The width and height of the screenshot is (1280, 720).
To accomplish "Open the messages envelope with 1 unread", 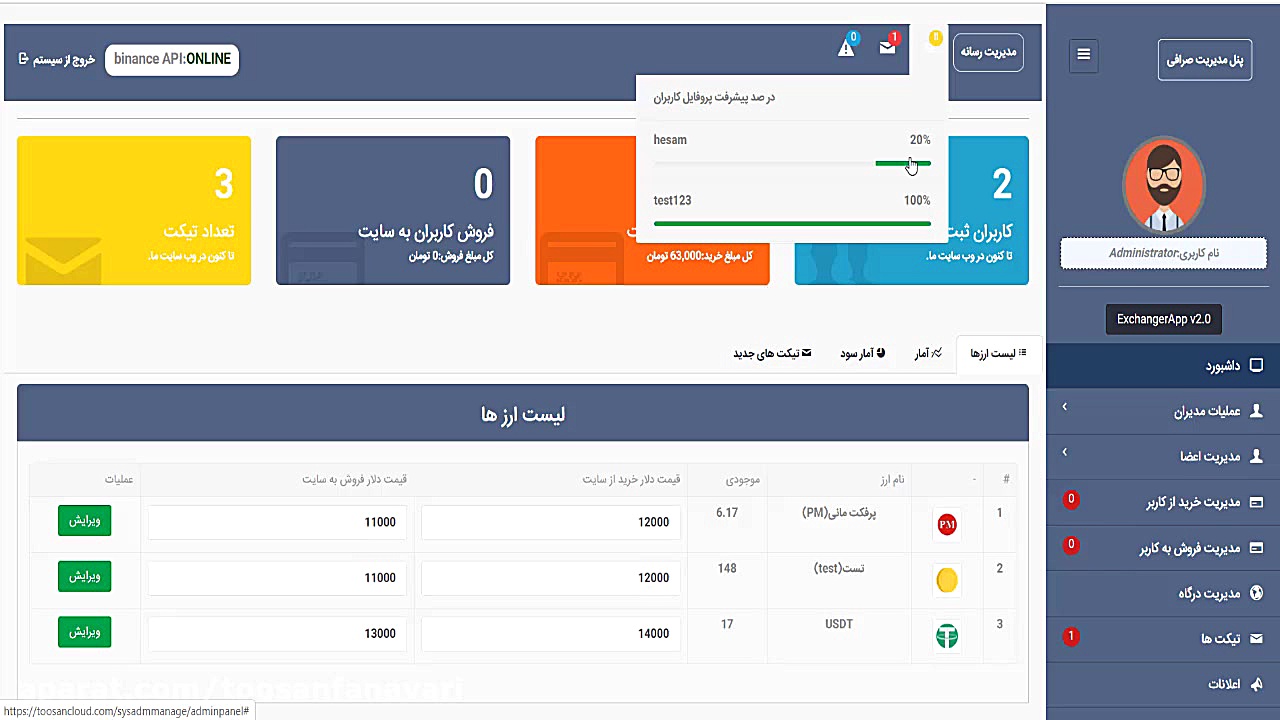I will click(x=887, y=47).
